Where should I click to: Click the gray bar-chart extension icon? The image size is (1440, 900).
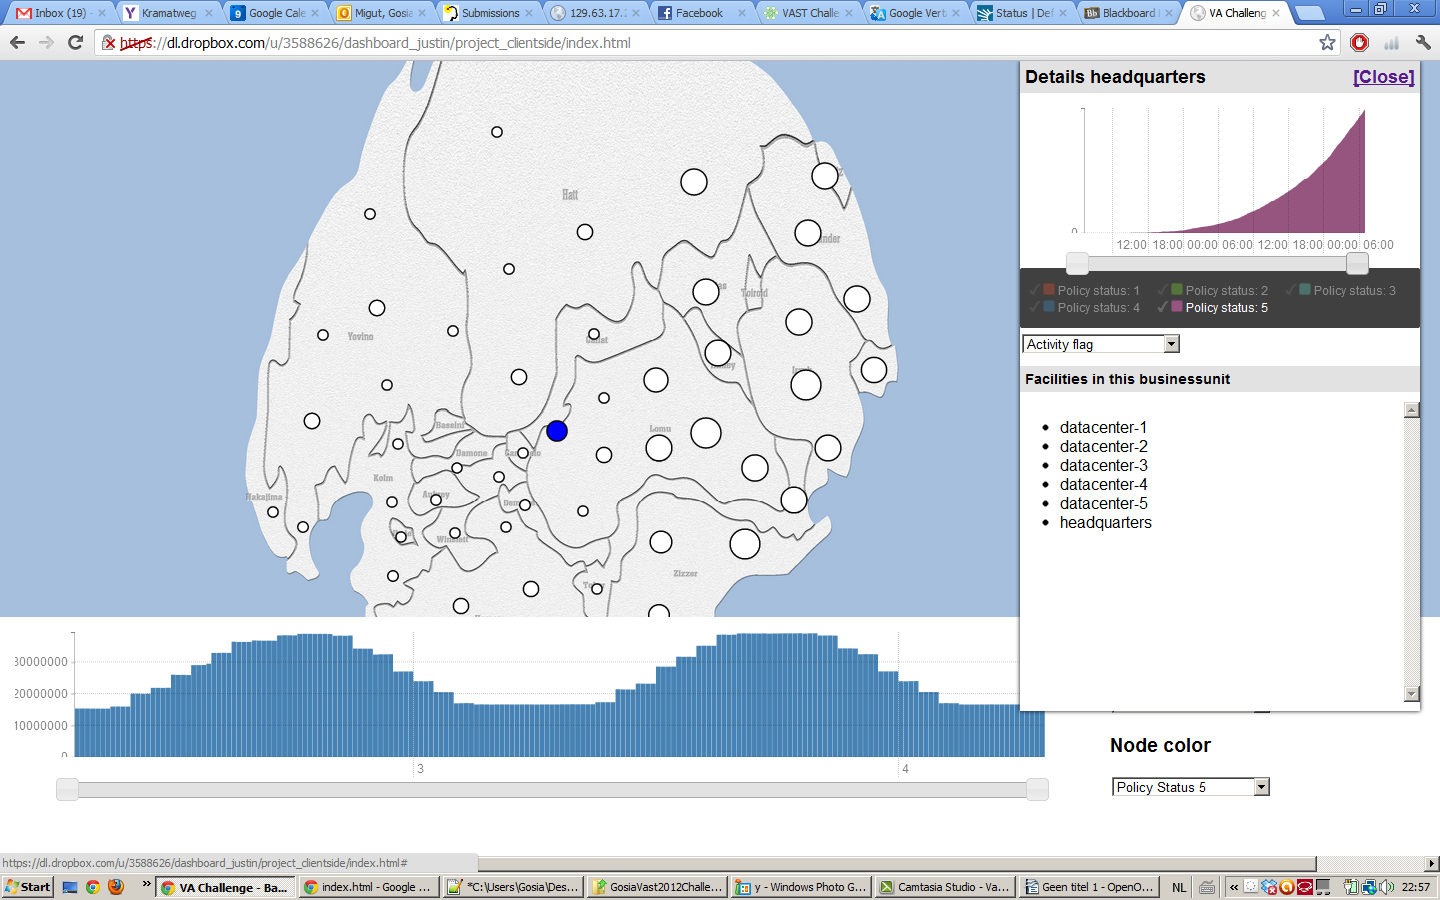1391,42
